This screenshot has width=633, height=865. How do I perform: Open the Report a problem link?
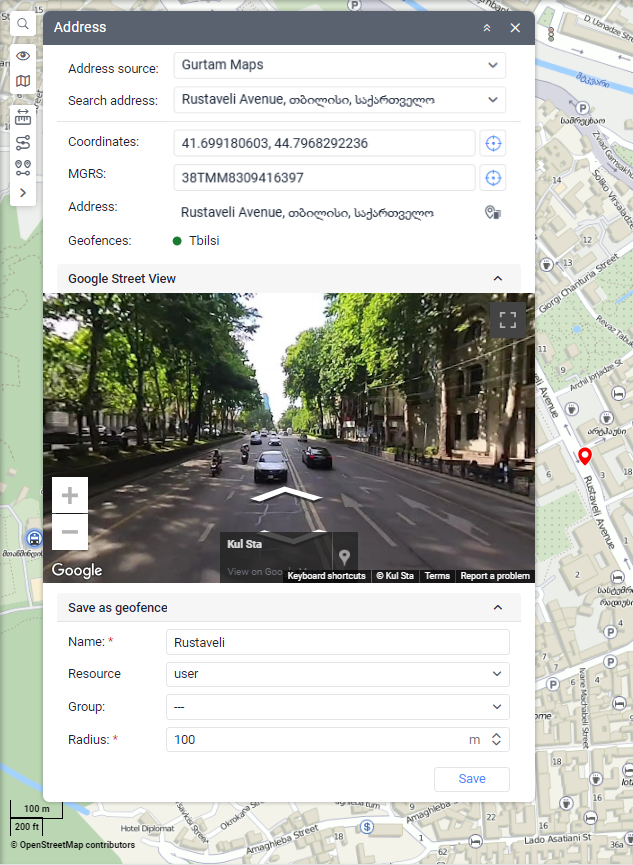click(495, 576)
